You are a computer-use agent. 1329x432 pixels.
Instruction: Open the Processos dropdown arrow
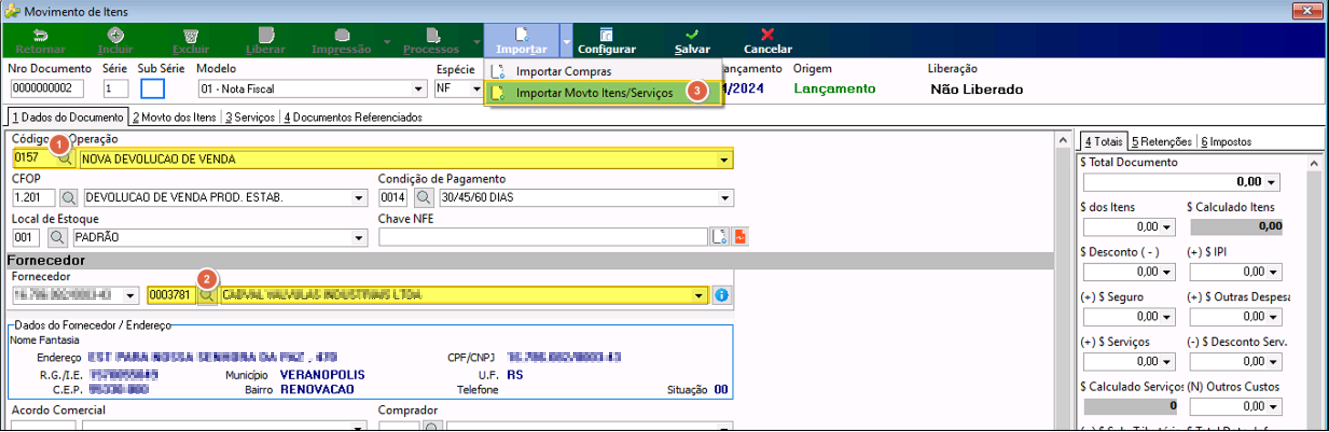pyautogui.click(x=476, y=42)
